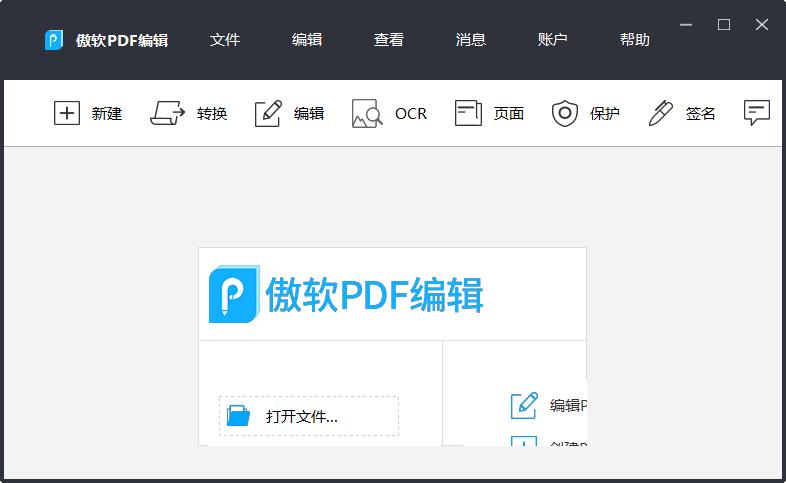
Task: Open the 文件 menu
Action: tap(225, 40)
